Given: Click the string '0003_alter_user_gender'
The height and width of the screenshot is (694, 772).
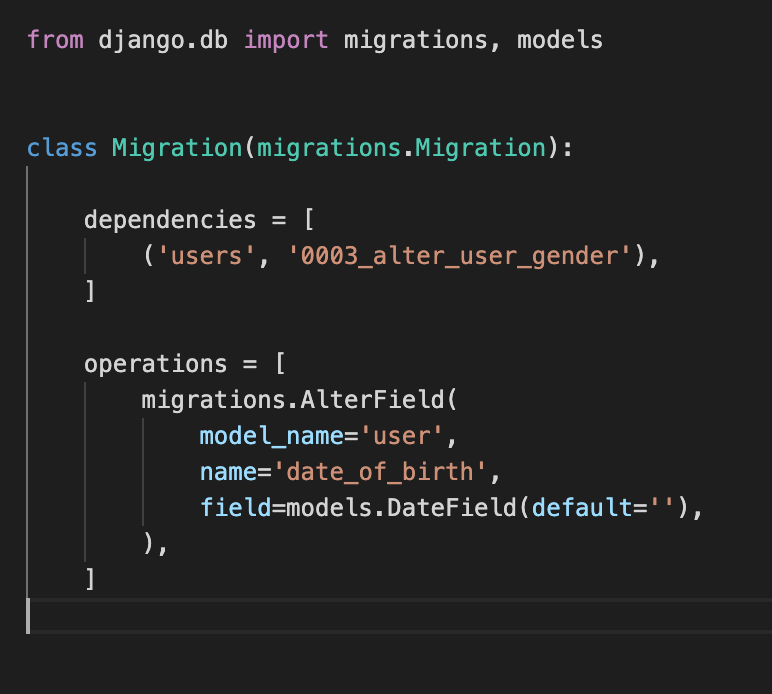Looking at the screenshot, I should 459,256.
